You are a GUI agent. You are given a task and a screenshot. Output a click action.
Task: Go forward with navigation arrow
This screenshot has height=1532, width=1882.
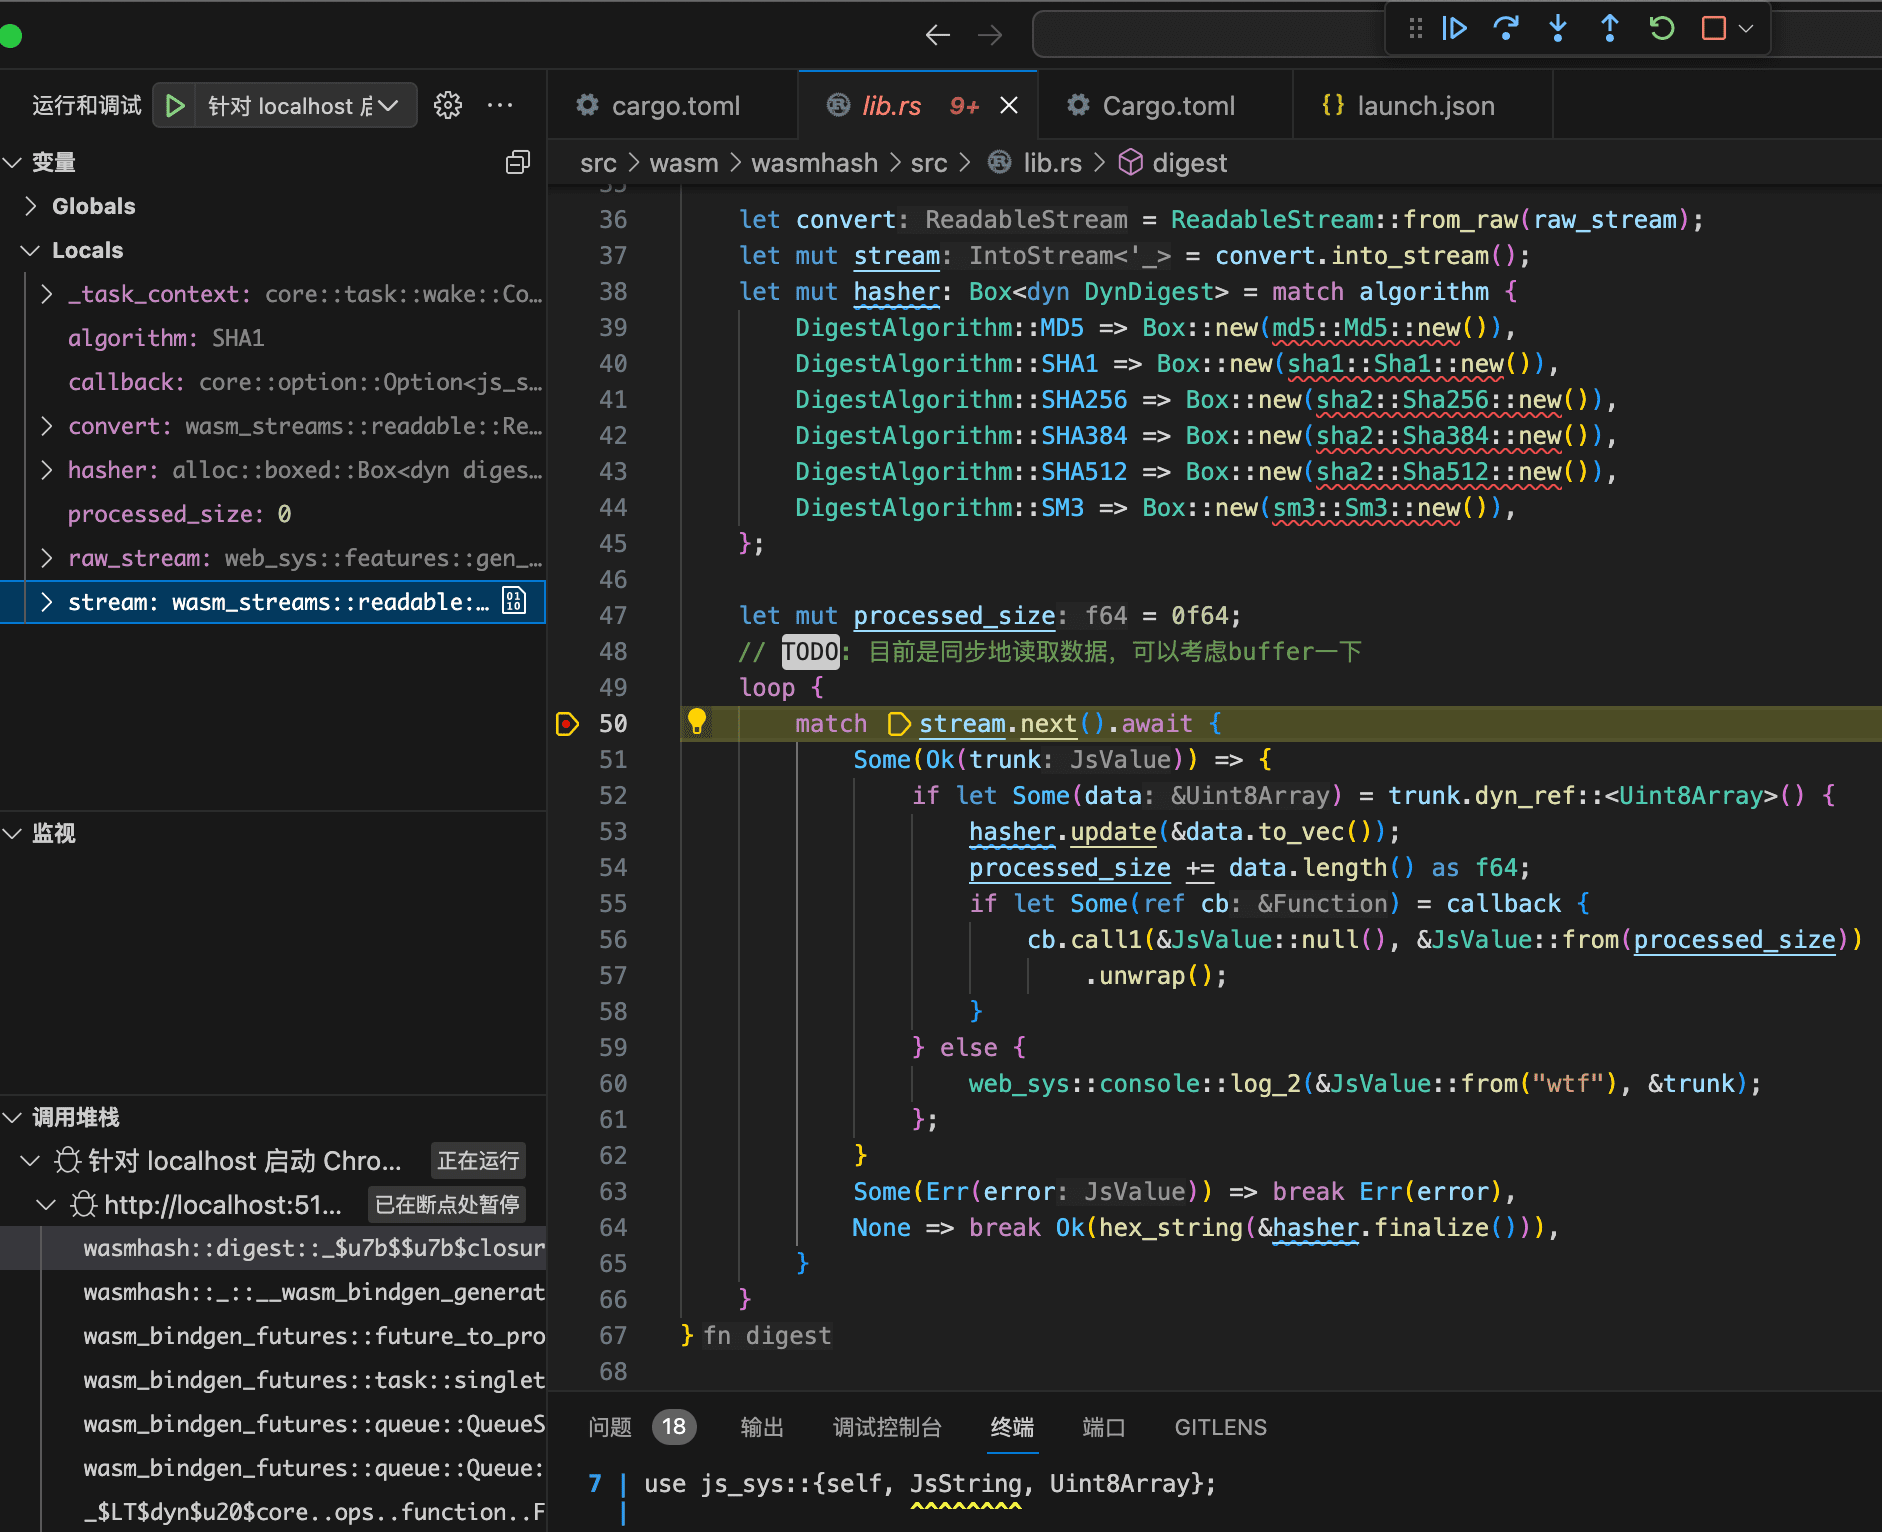pos(990,35)
